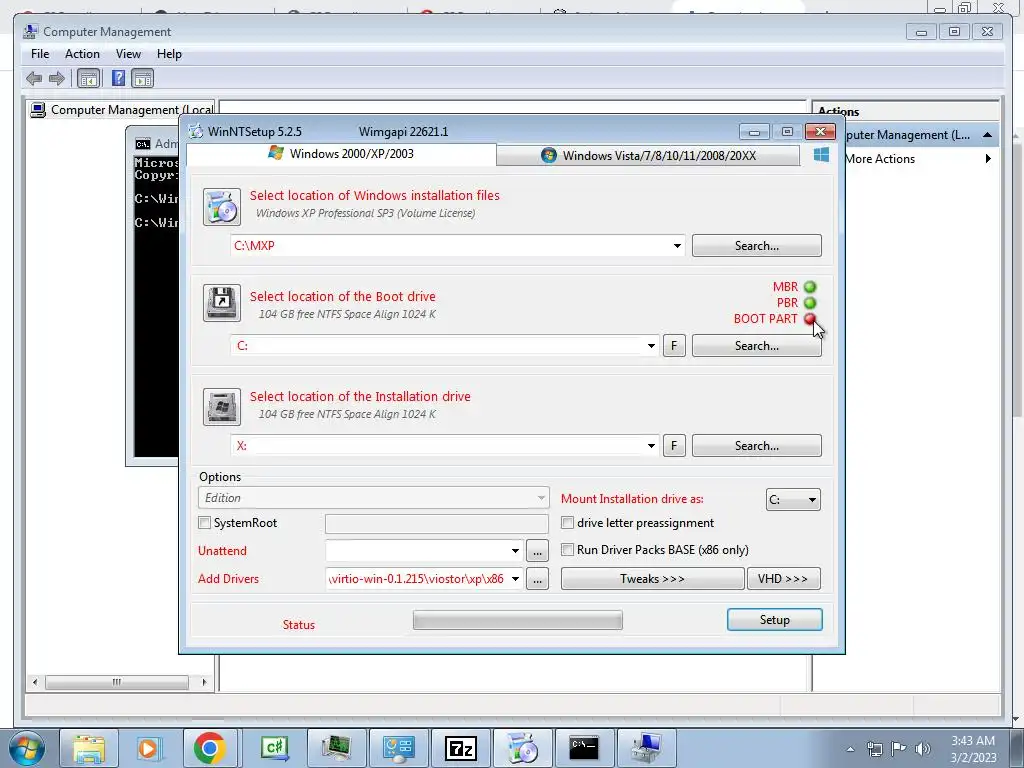The width and height of the screenshot is (1024, 768).
Task: Expand More Actions submenu arrow
Action: point(988,159)
